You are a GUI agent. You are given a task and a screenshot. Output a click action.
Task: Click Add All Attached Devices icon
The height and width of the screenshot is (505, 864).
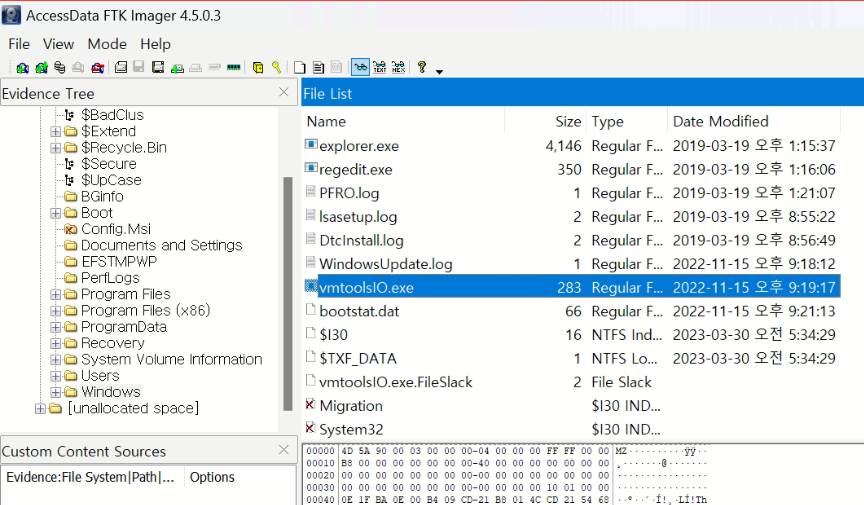tap(41, 68)
